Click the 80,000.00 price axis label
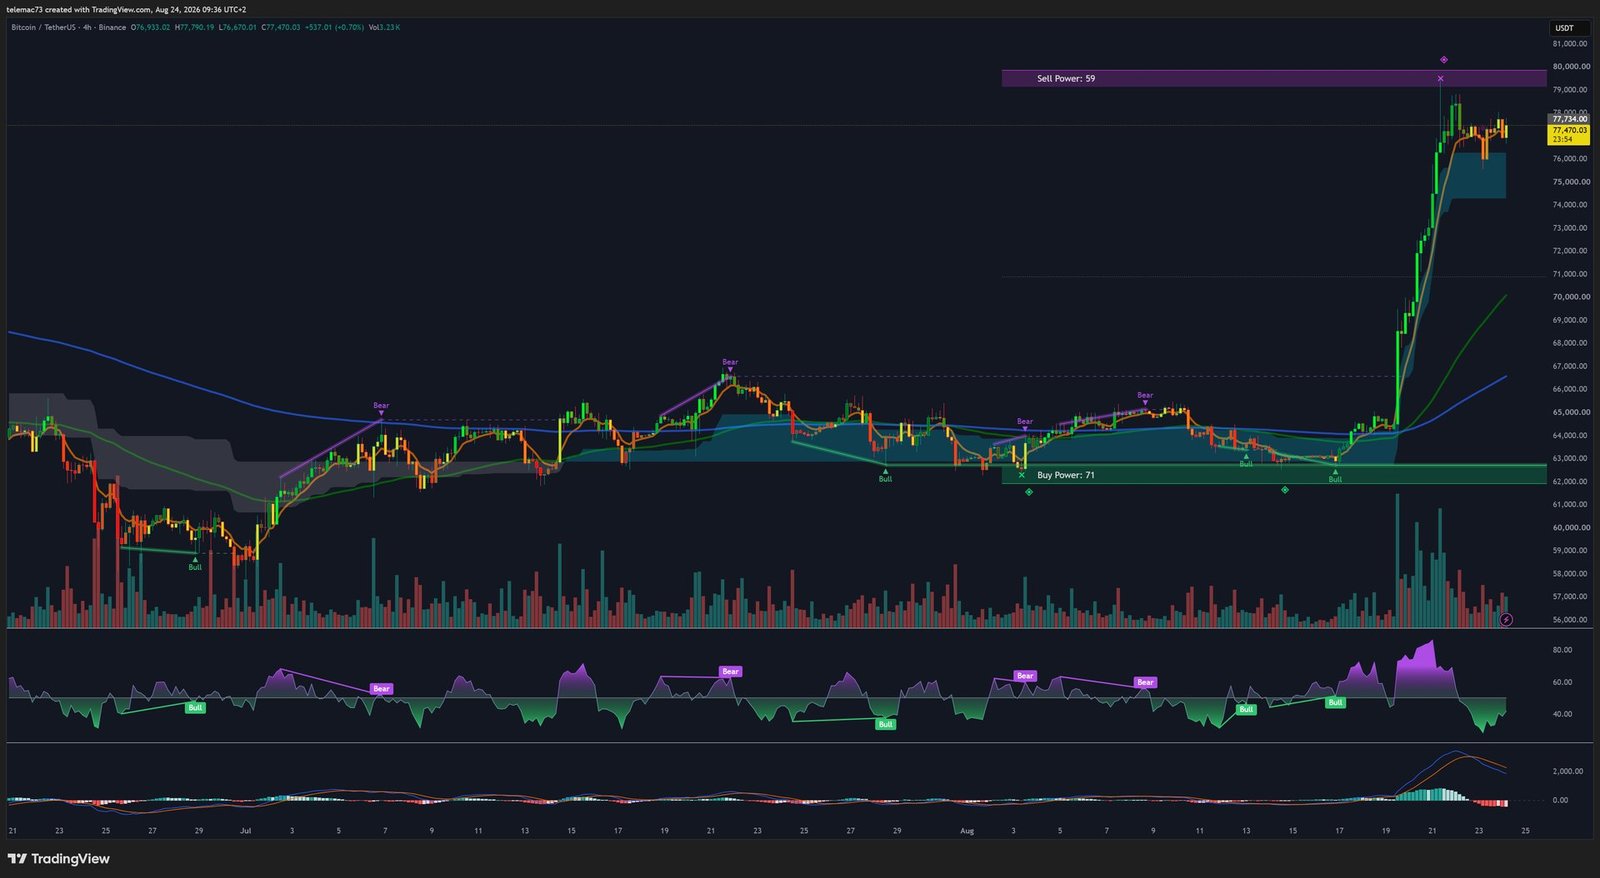Screen dimensions: 1600x878 (1570, 67)
